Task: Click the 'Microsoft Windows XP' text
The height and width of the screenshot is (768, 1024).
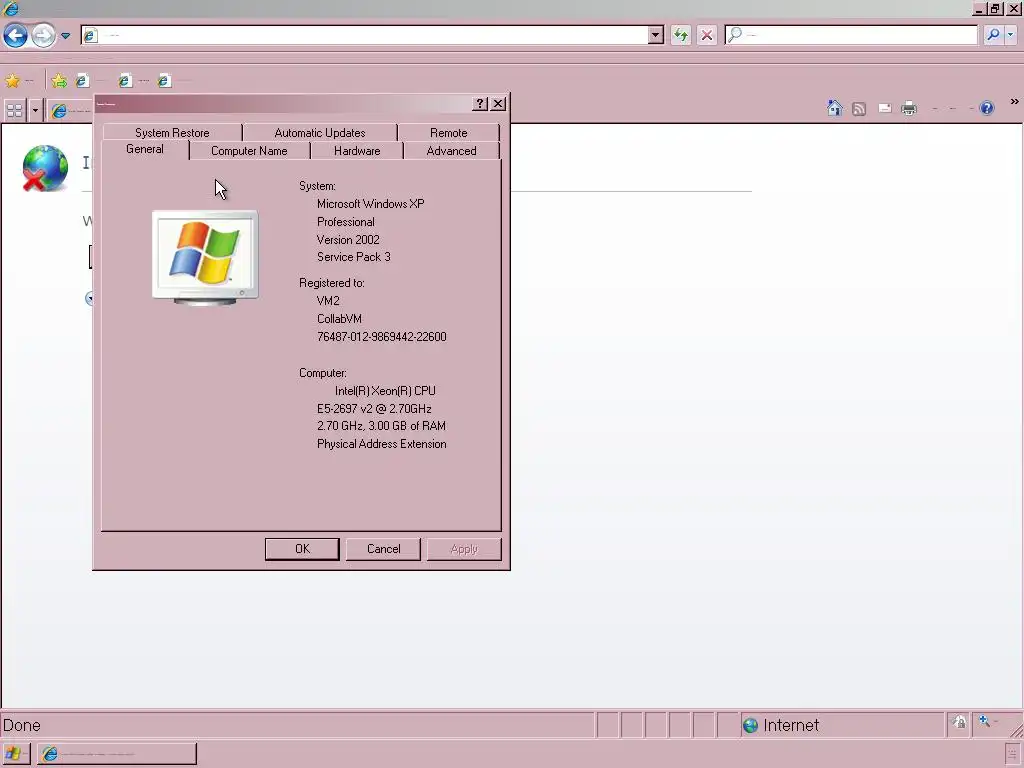Action: point(370,204)
